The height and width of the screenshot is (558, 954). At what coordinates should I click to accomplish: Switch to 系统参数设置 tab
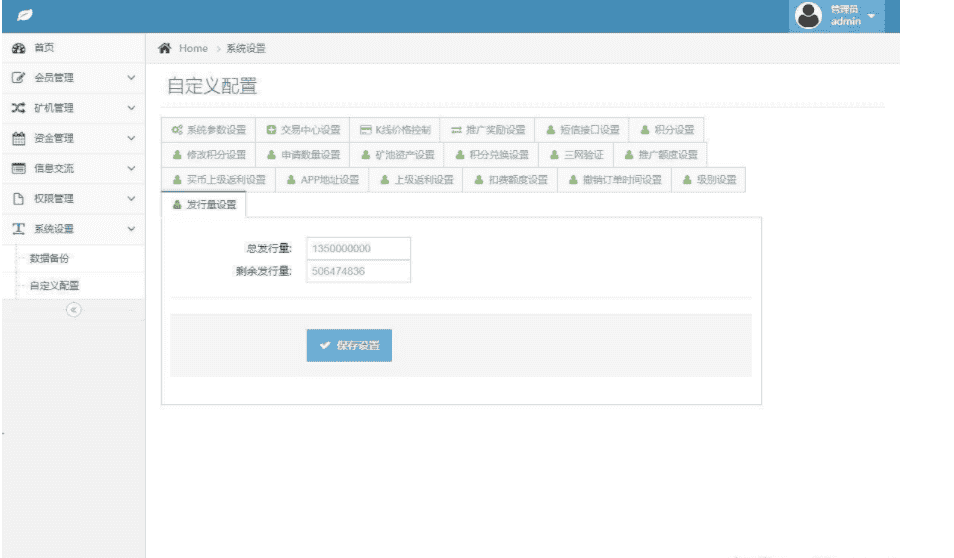click(x=208, y=130)
